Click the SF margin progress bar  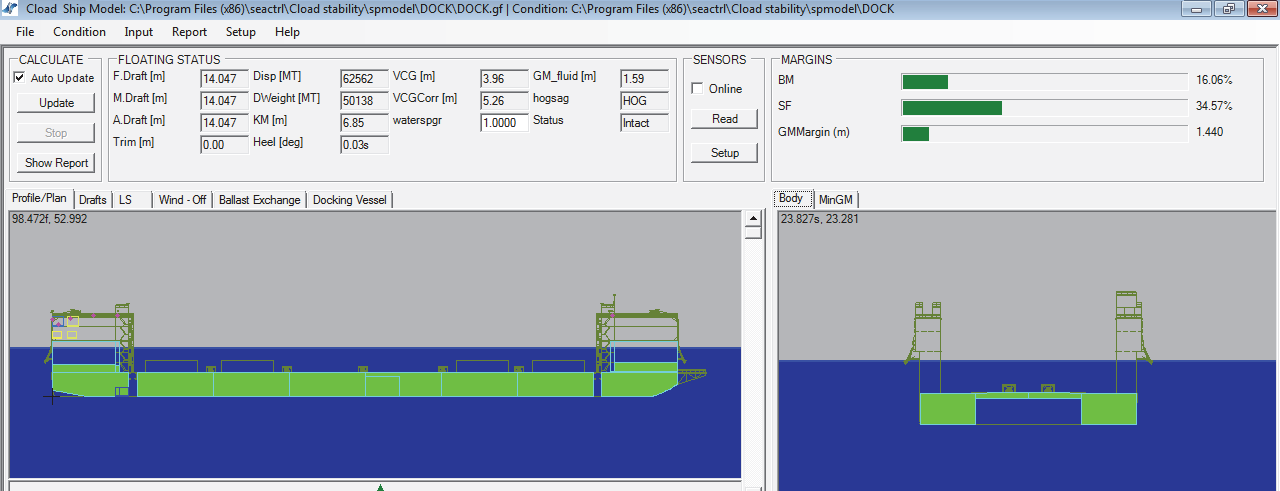click(1044, 107)
